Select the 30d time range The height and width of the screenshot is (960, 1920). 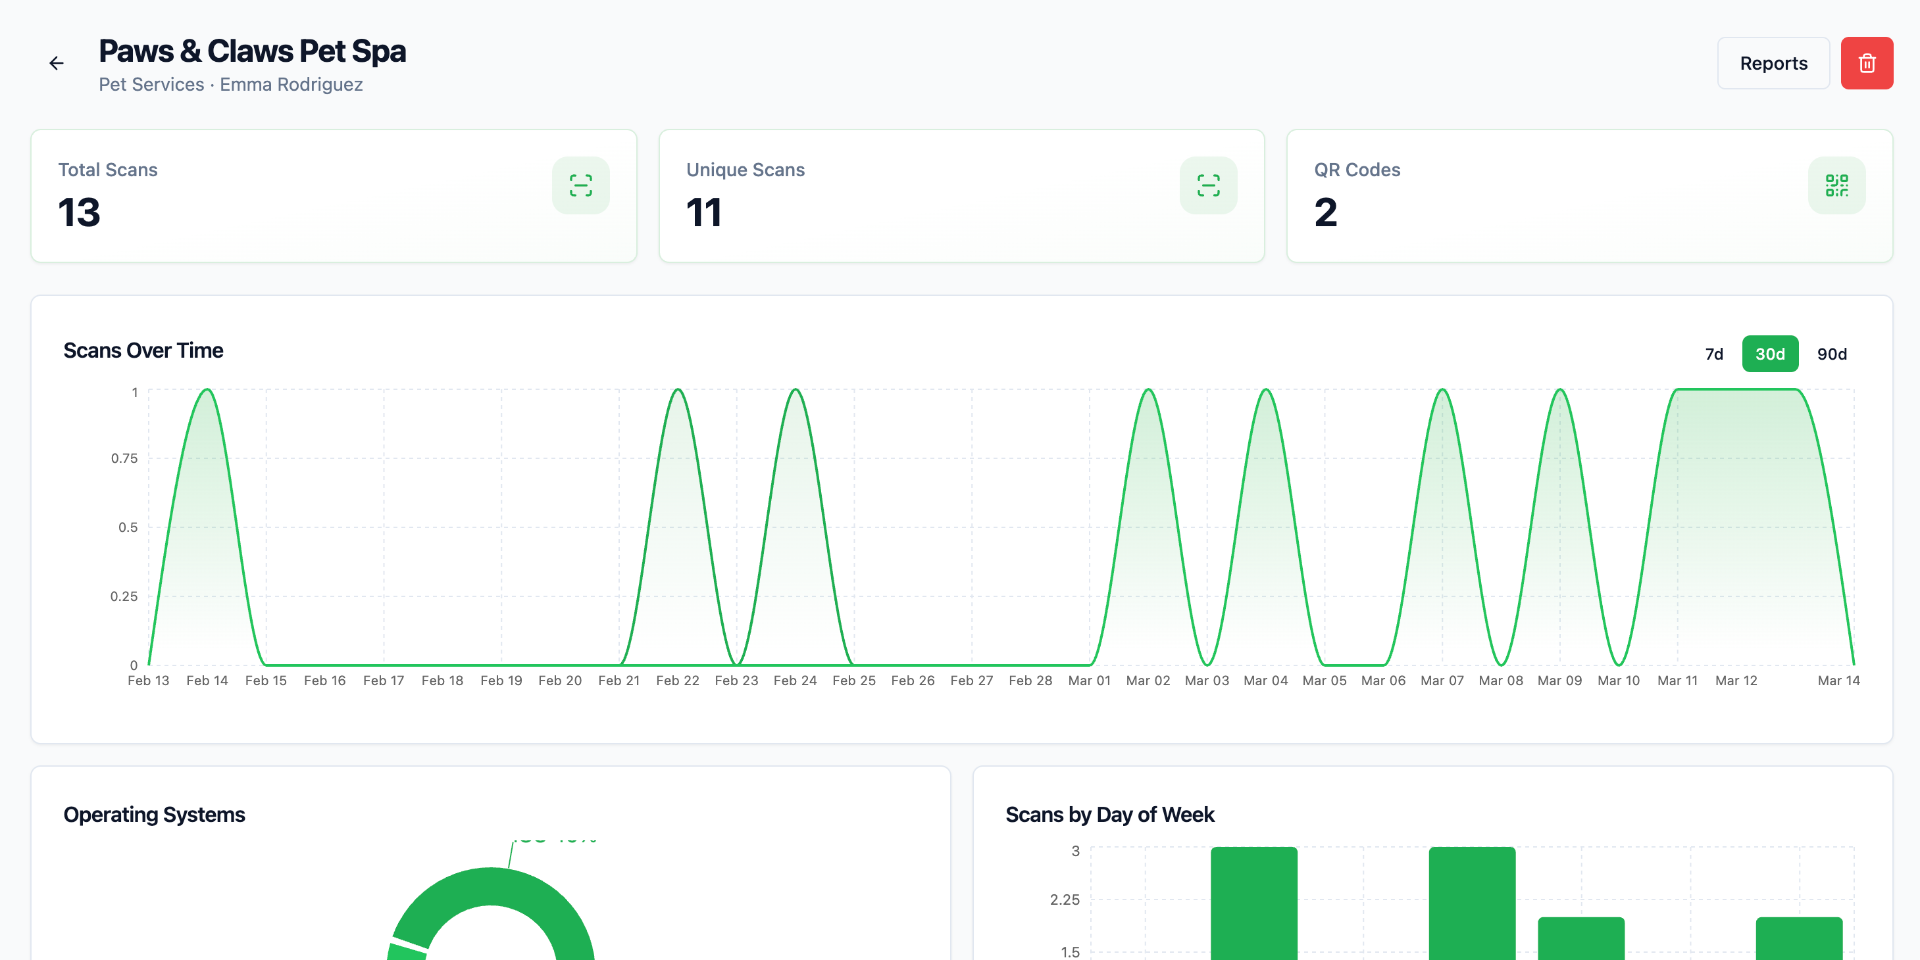pos(1770,354)
